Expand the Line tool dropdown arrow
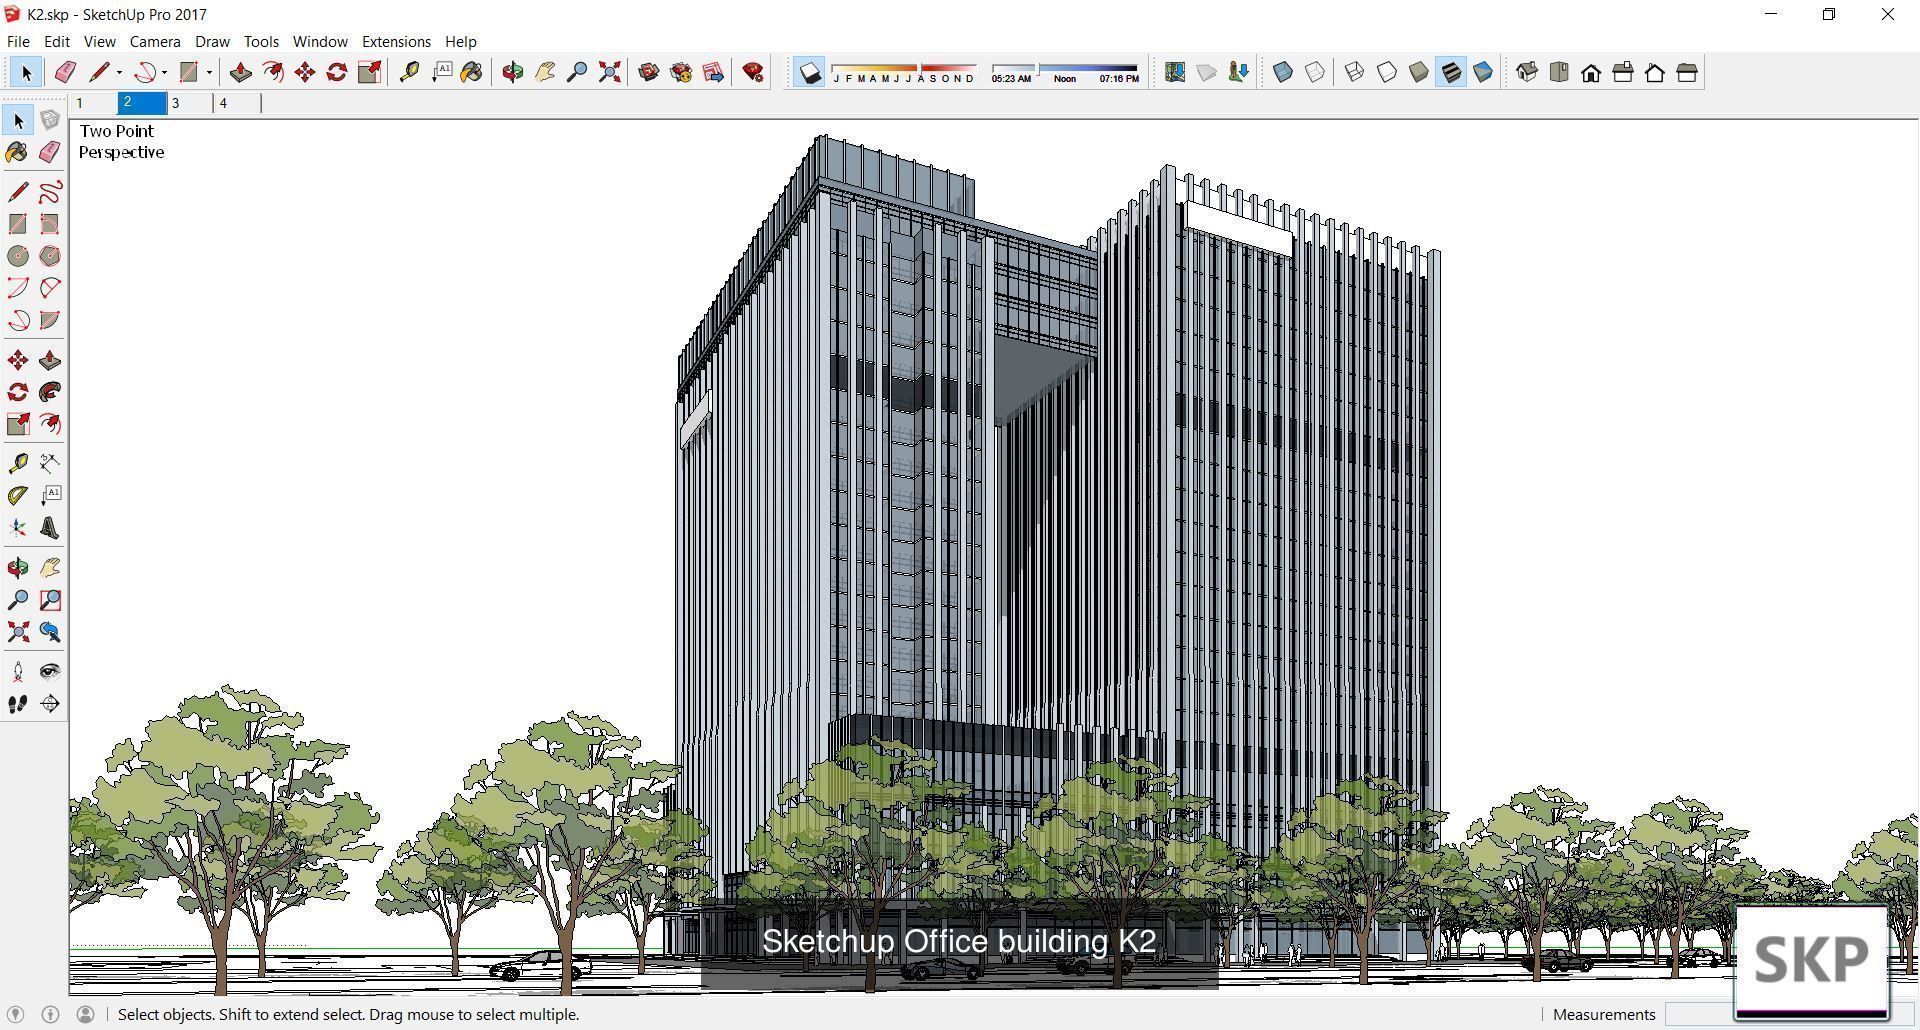The image size is (1920, 1030). pyautogui.click(x=119, y=72)
